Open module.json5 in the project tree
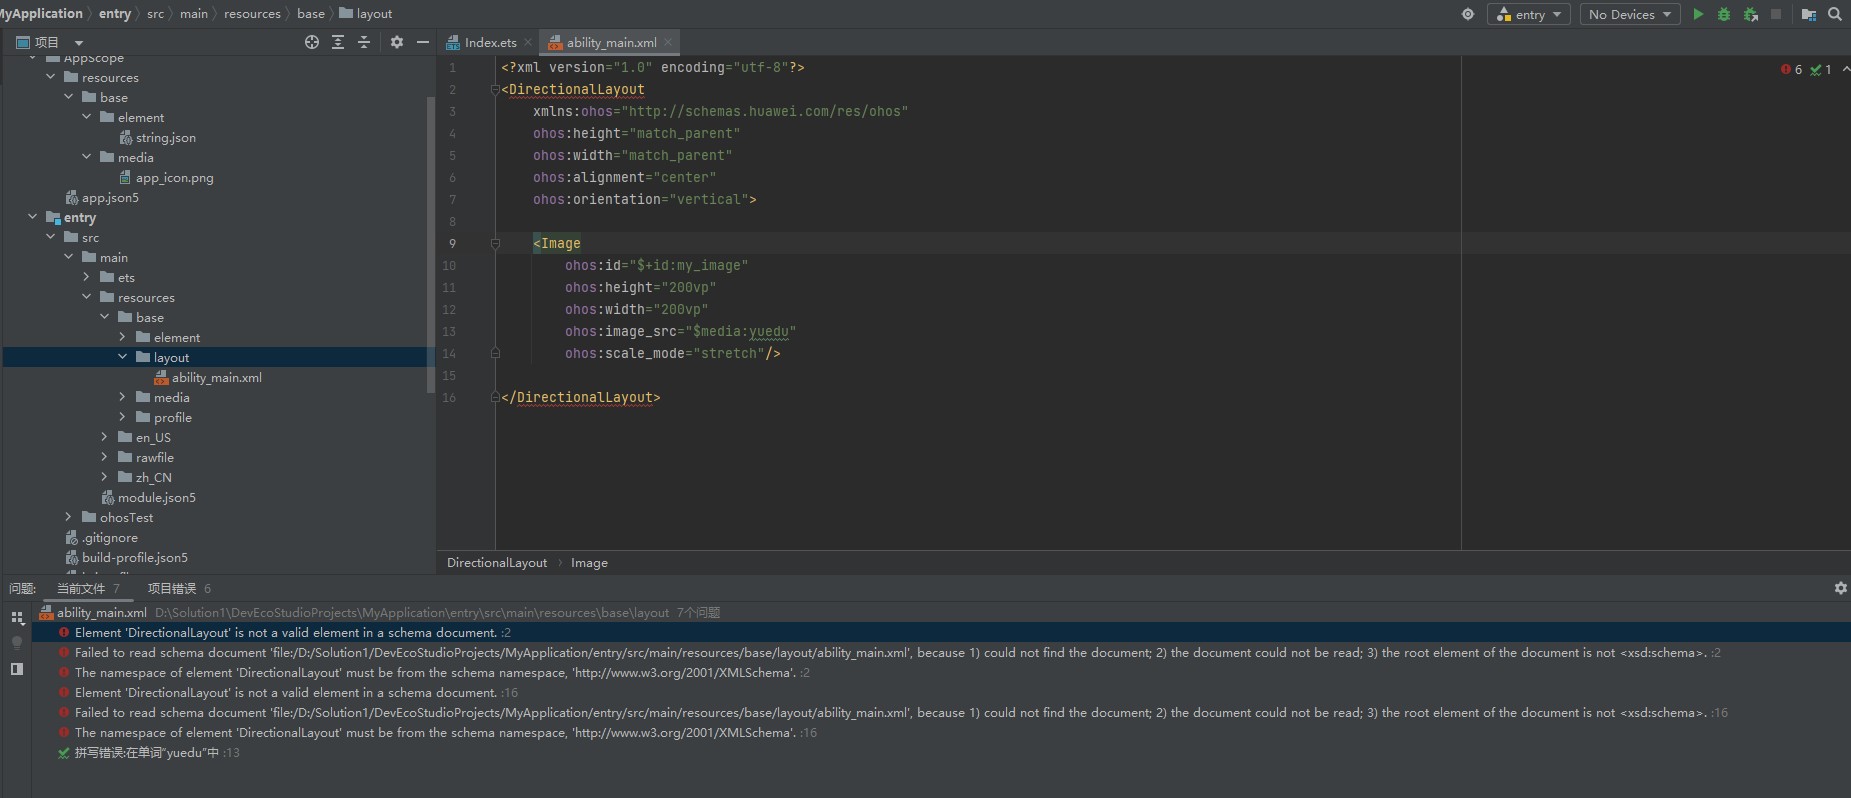The image size is (1851, 798). click(x=156, y=497)
